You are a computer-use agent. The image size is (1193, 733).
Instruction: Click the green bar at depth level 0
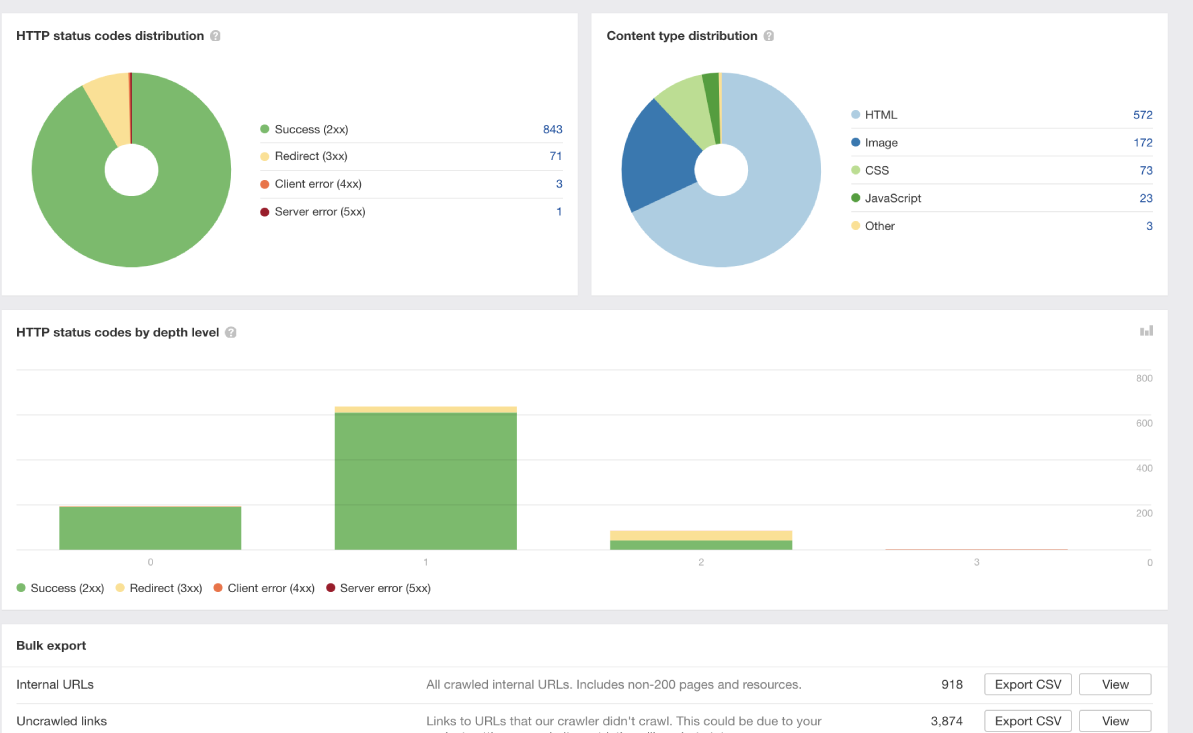pyautogui.click(x=150, y=528)
